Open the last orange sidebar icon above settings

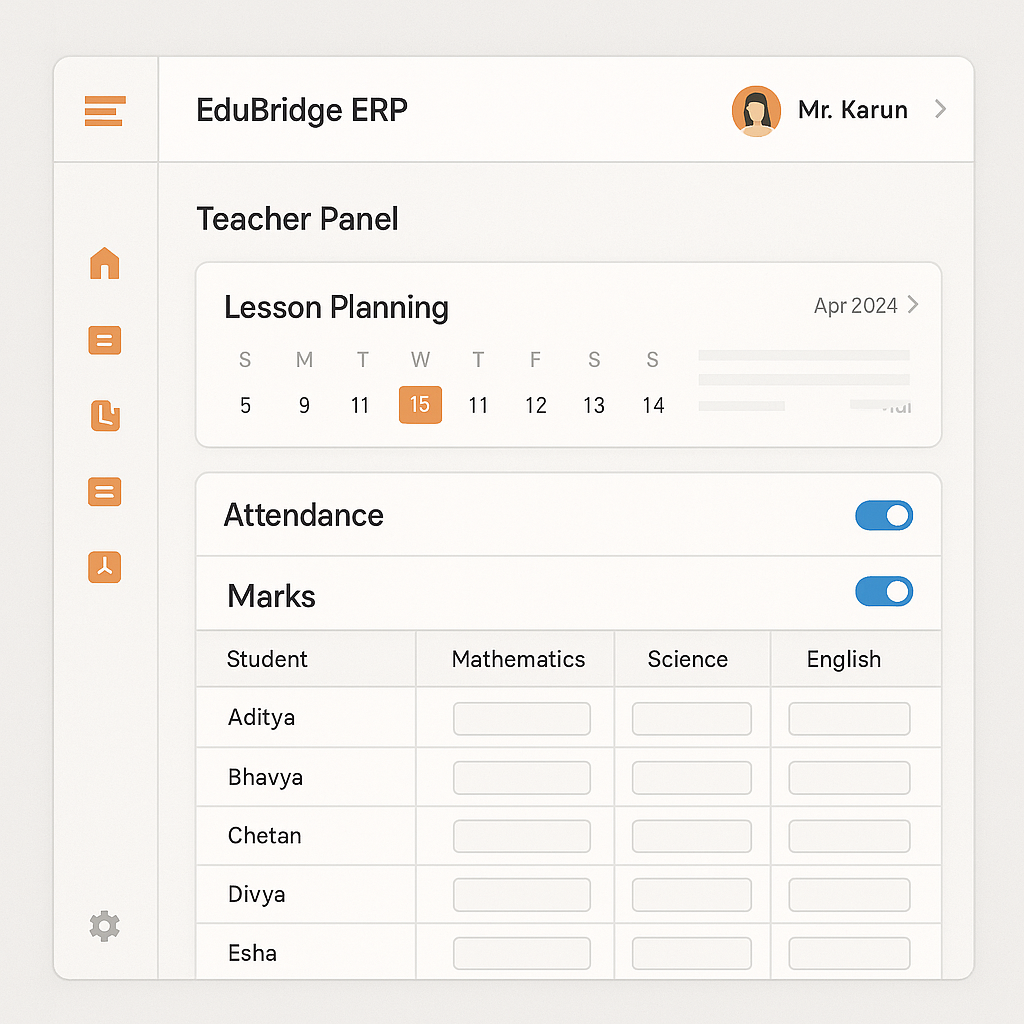104,567
